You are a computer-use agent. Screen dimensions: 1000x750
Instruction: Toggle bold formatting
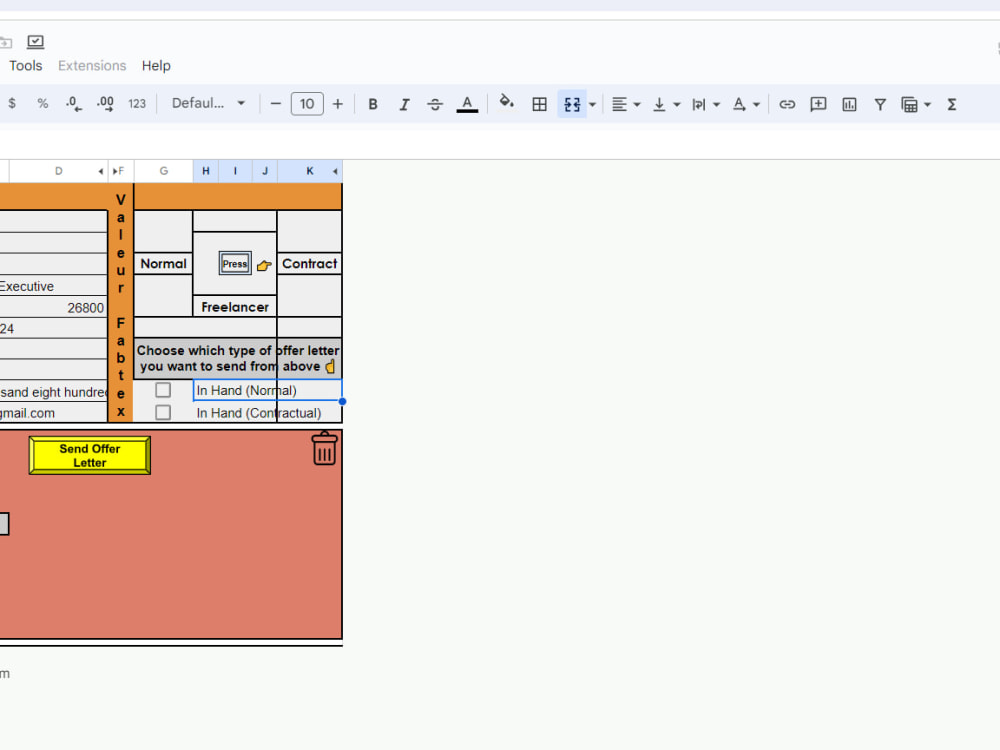click(x=373, y=104)
